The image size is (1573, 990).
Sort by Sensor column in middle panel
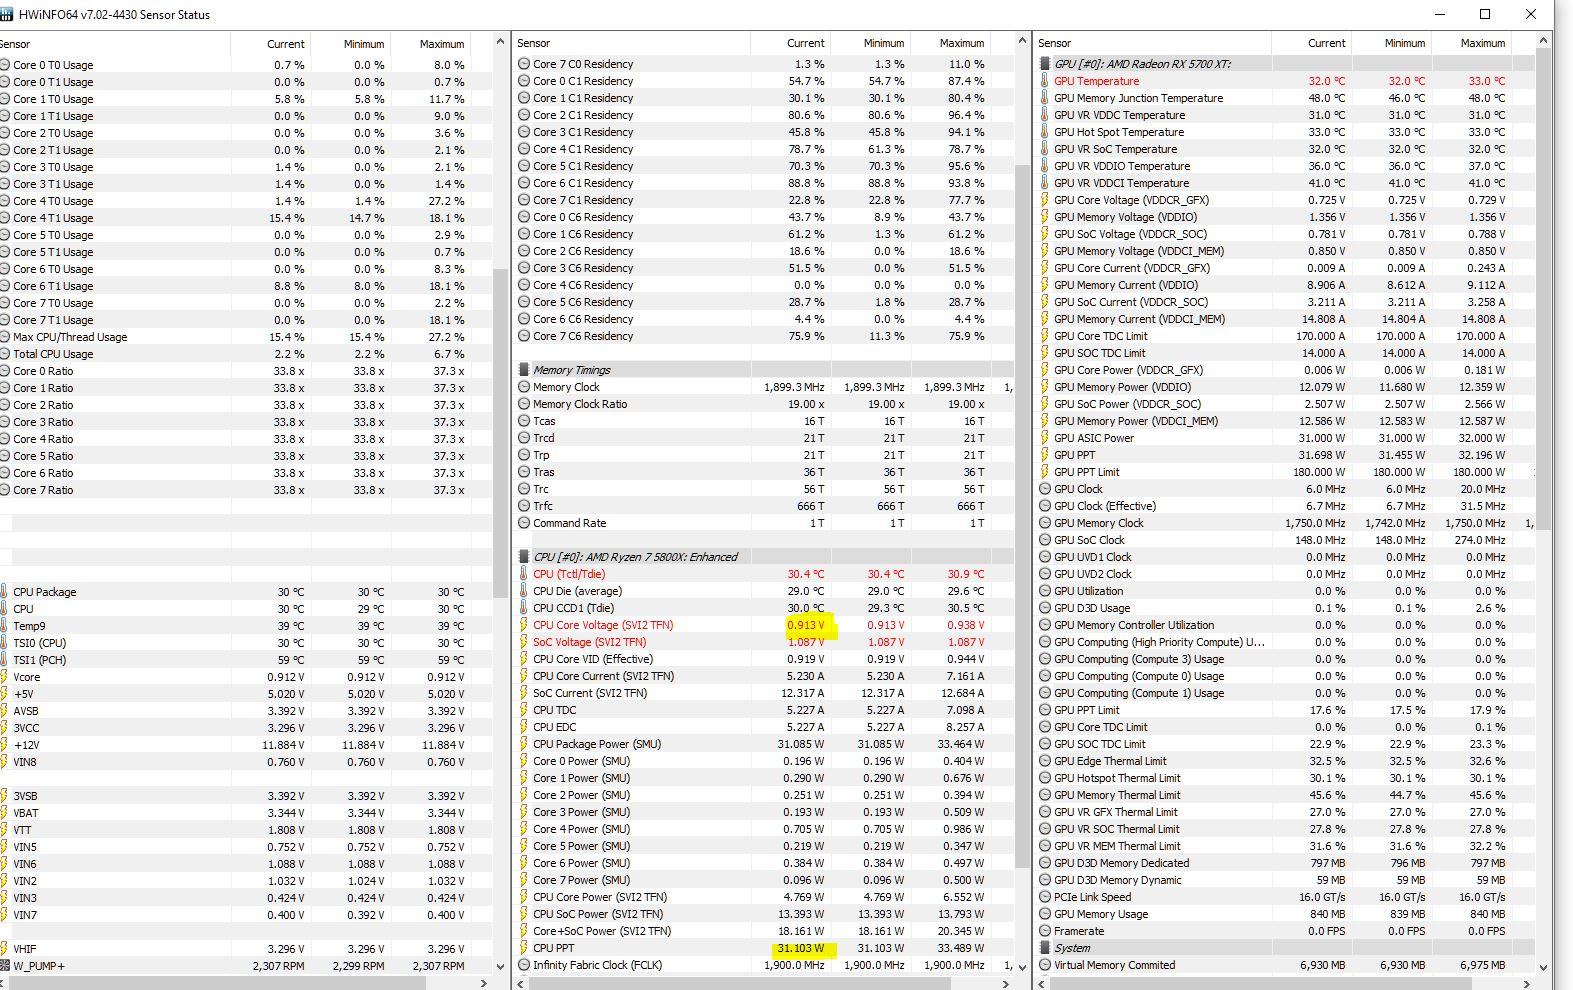(631, 43)
